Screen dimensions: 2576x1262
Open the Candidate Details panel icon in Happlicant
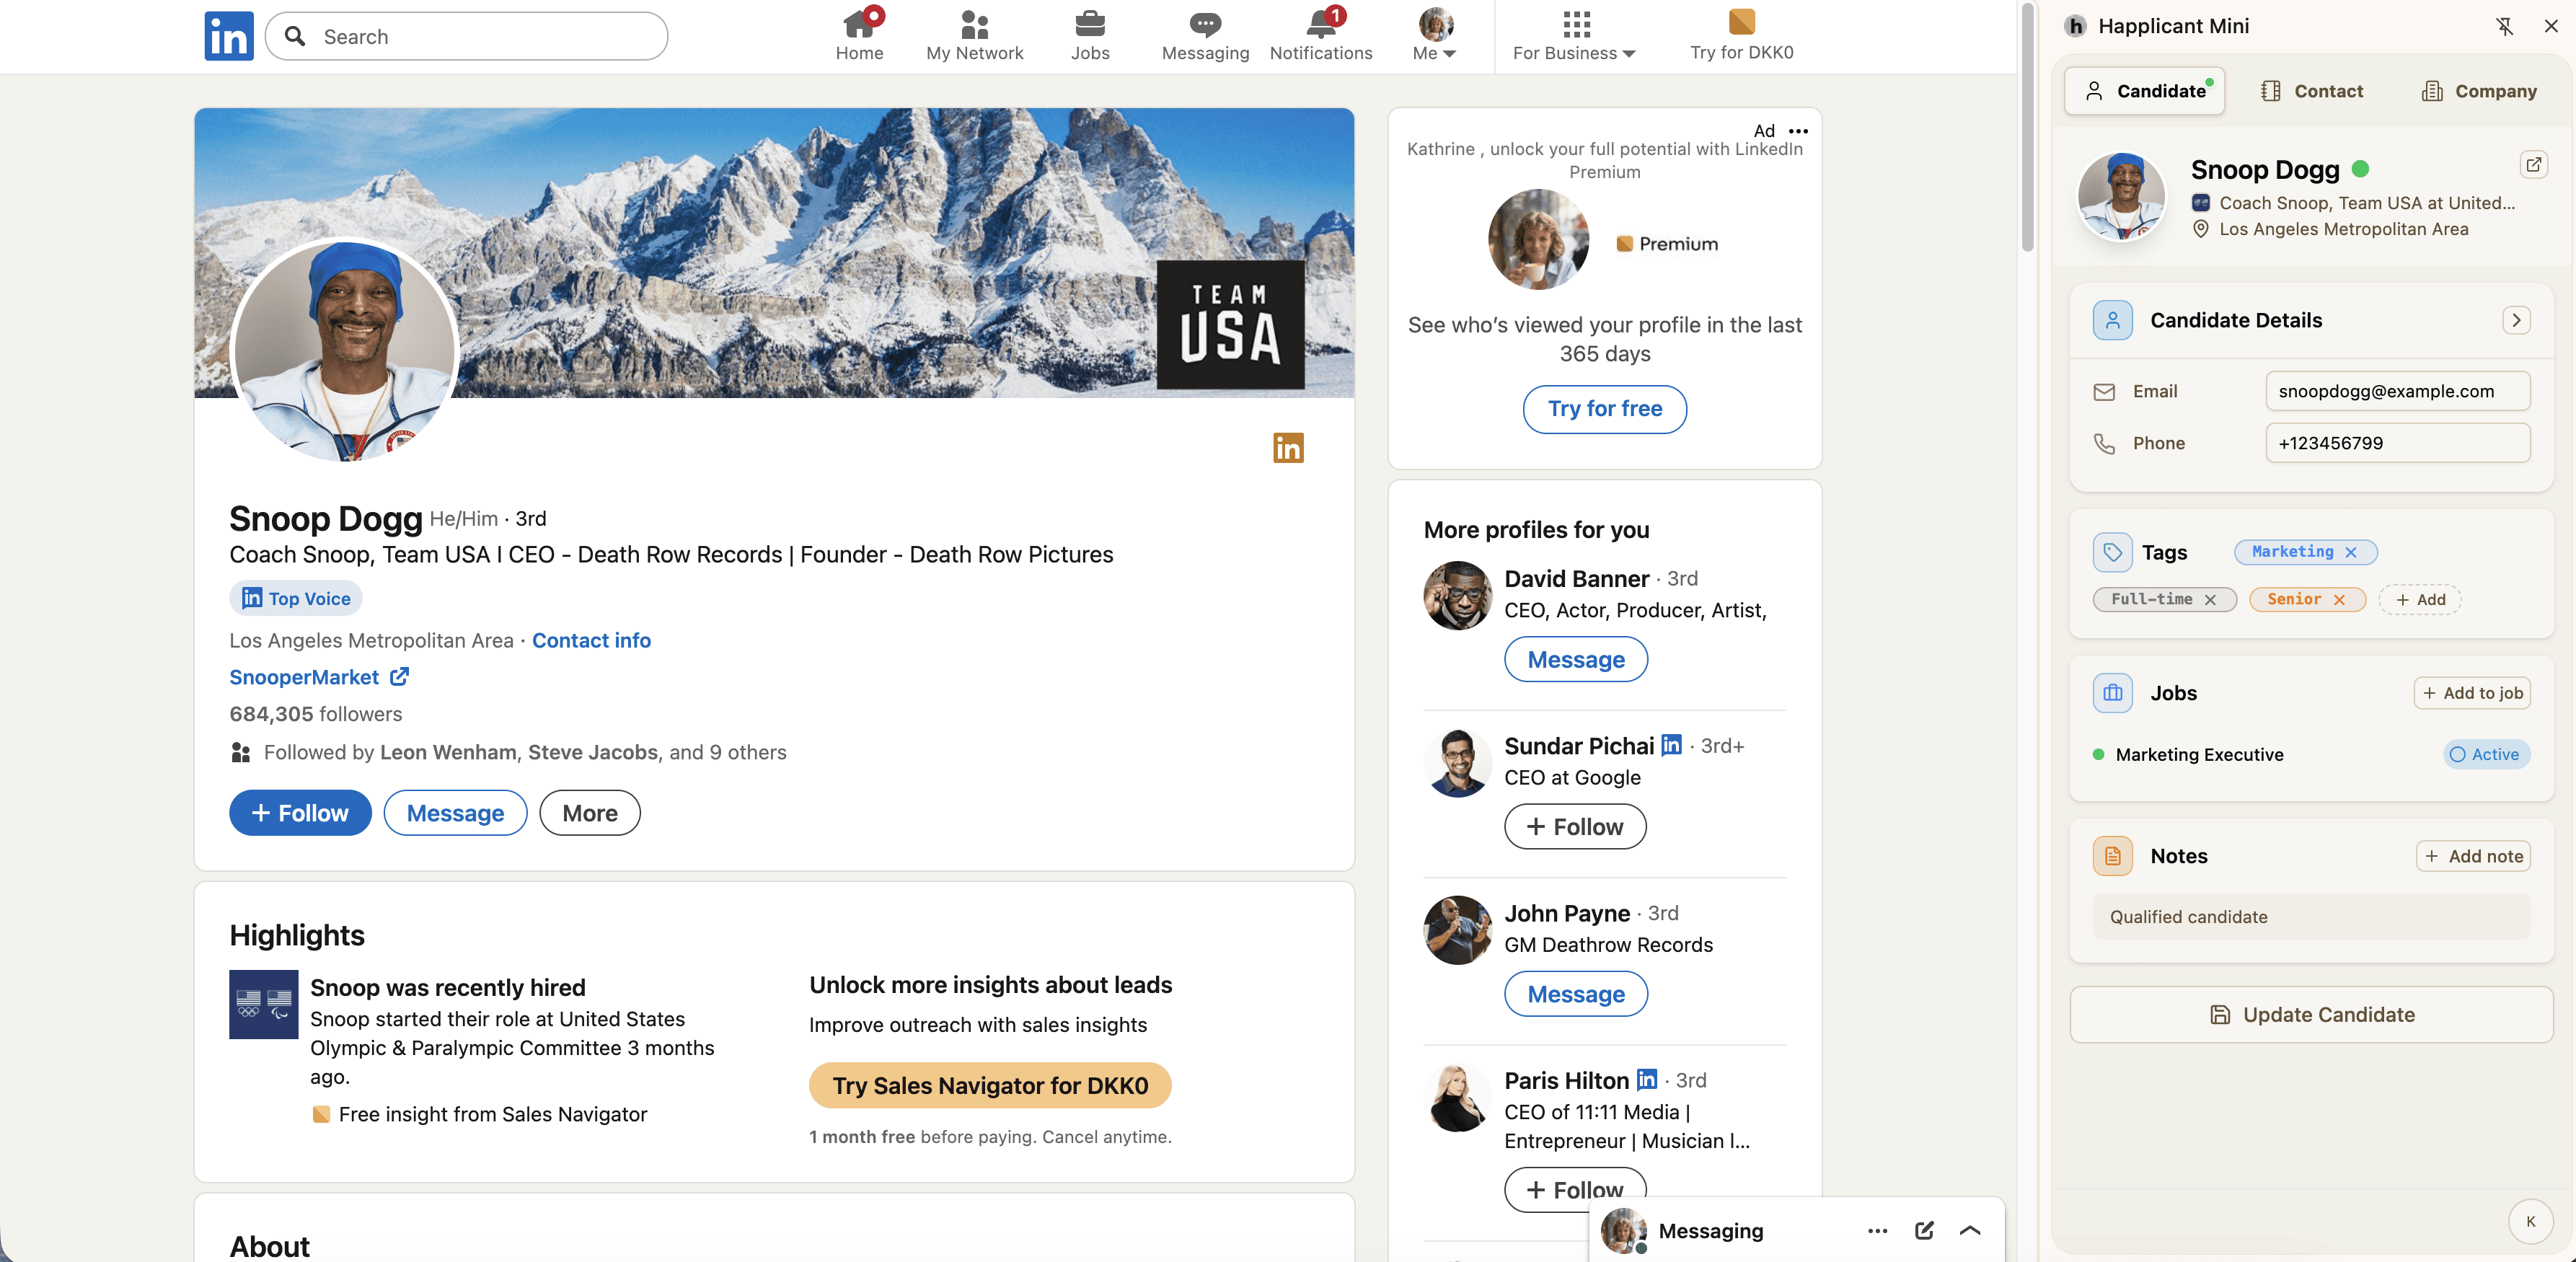click(2112, 321)
